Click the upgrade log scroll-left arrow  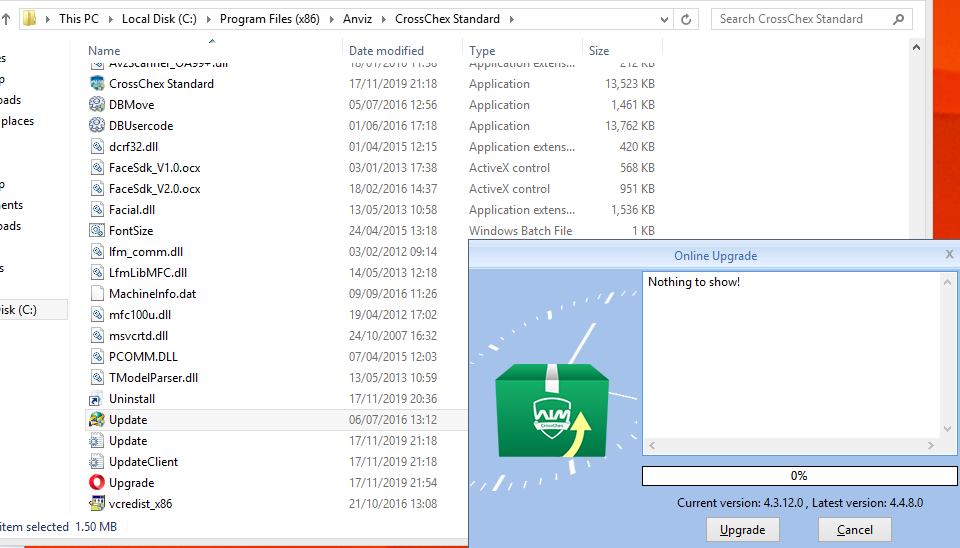(x=652, y=446)
